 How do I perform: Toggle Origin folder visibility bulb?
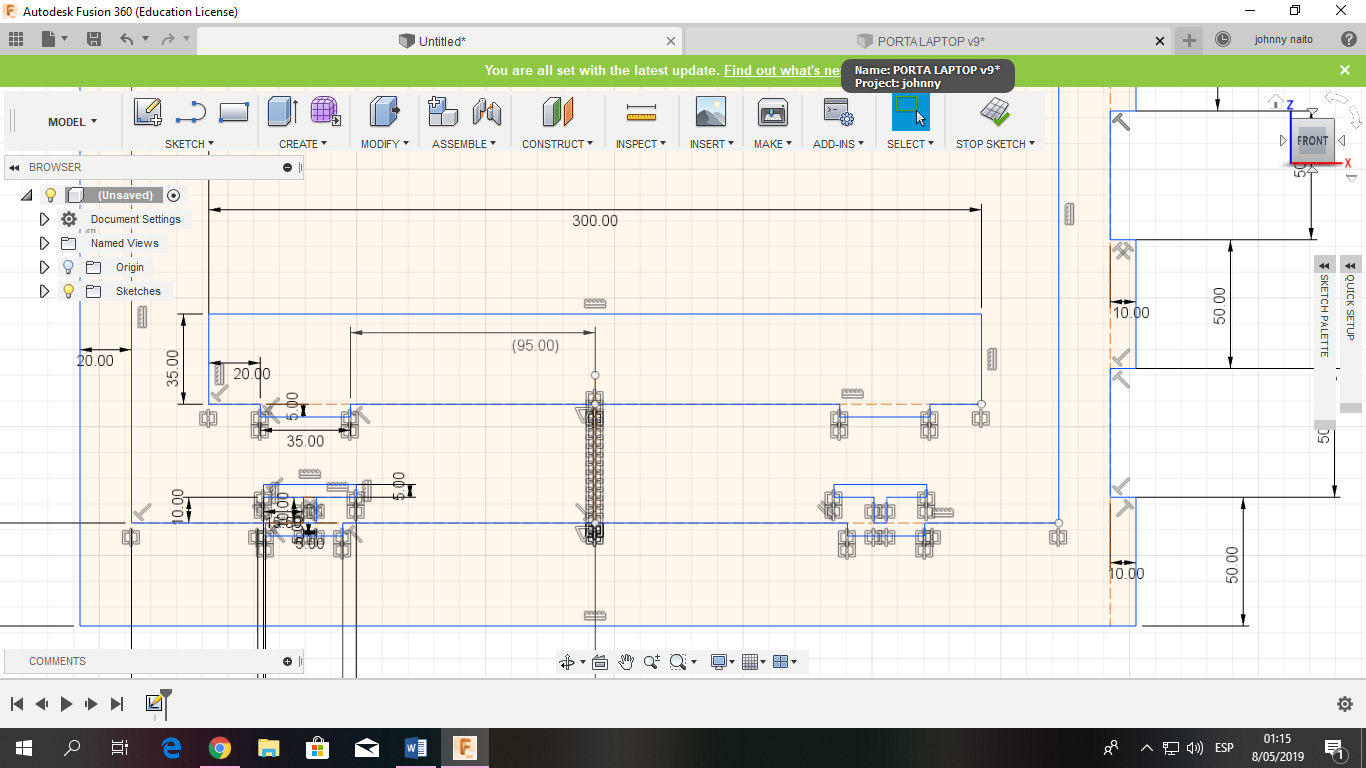pyautogui.click(x=68, y=267)
